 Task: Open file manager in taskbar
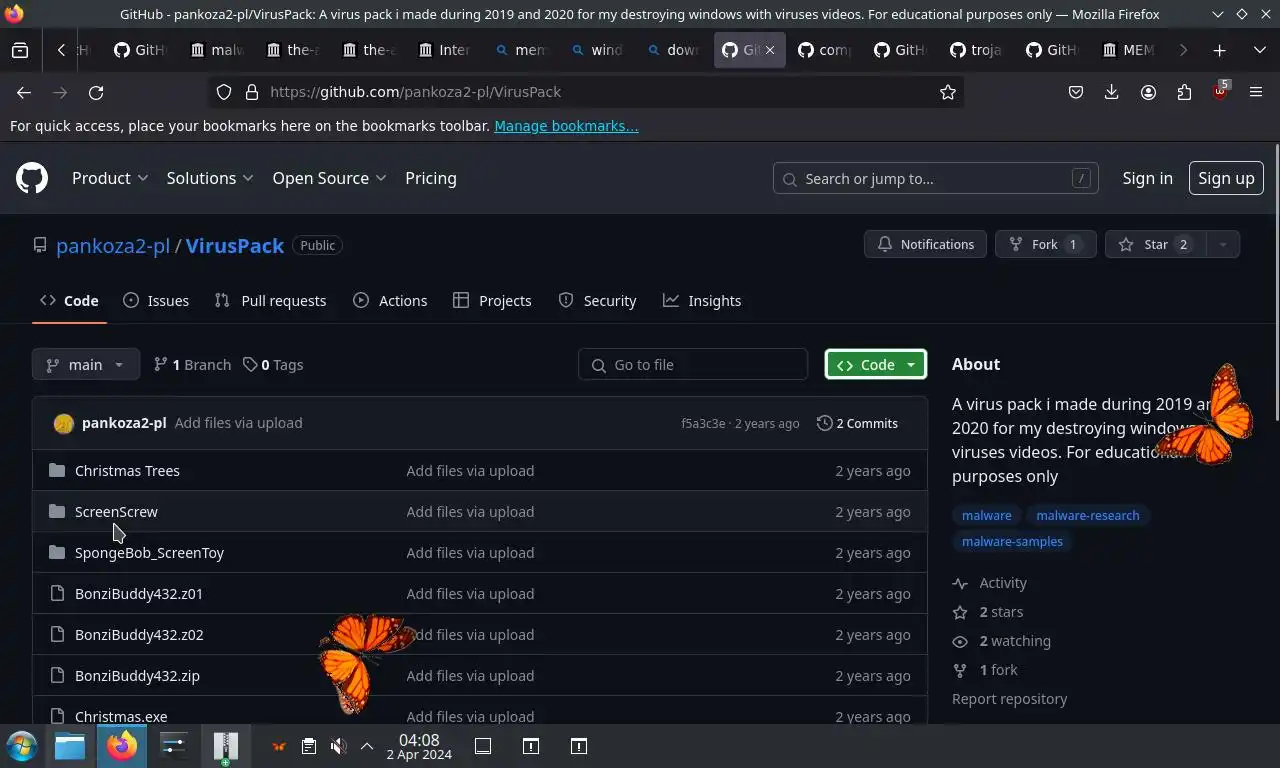point(70,746)
